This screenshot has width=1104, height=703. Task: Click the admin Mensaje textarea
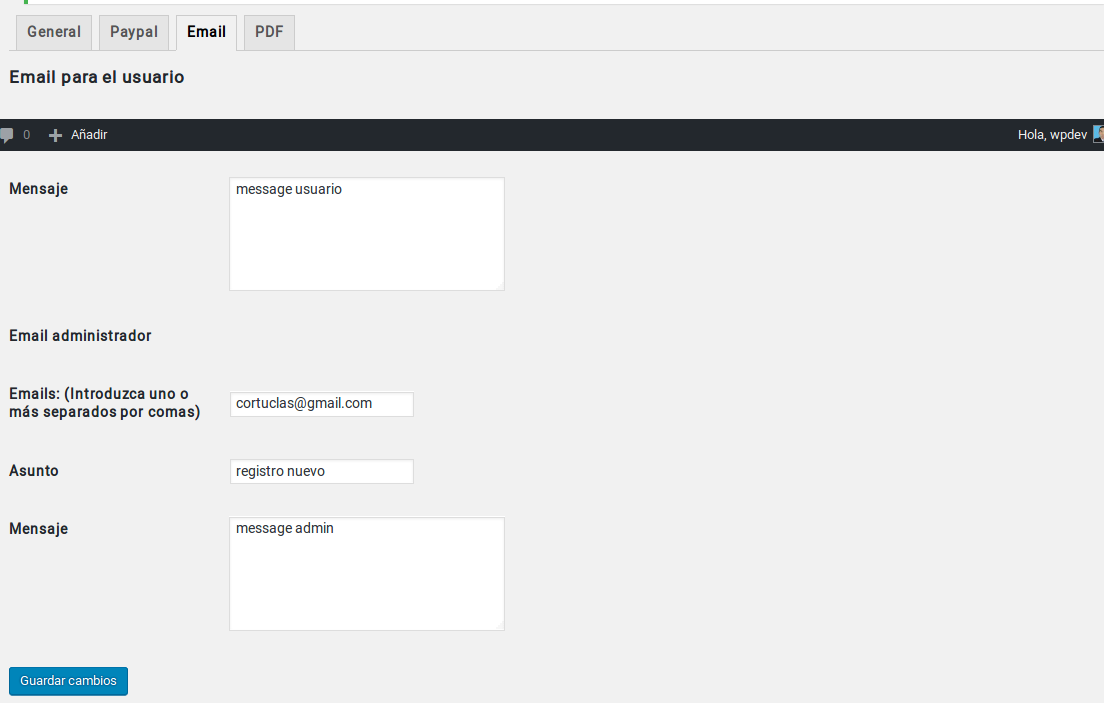[x=367, y=574]
